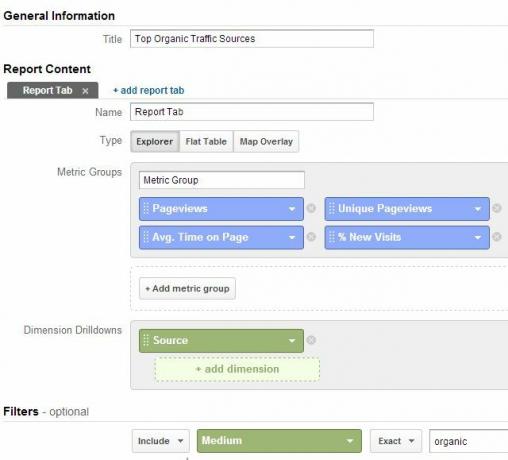Viewport: 508px width, 460px height.
Task: Click the Add metric group button
Action: [x=187, y=289]
